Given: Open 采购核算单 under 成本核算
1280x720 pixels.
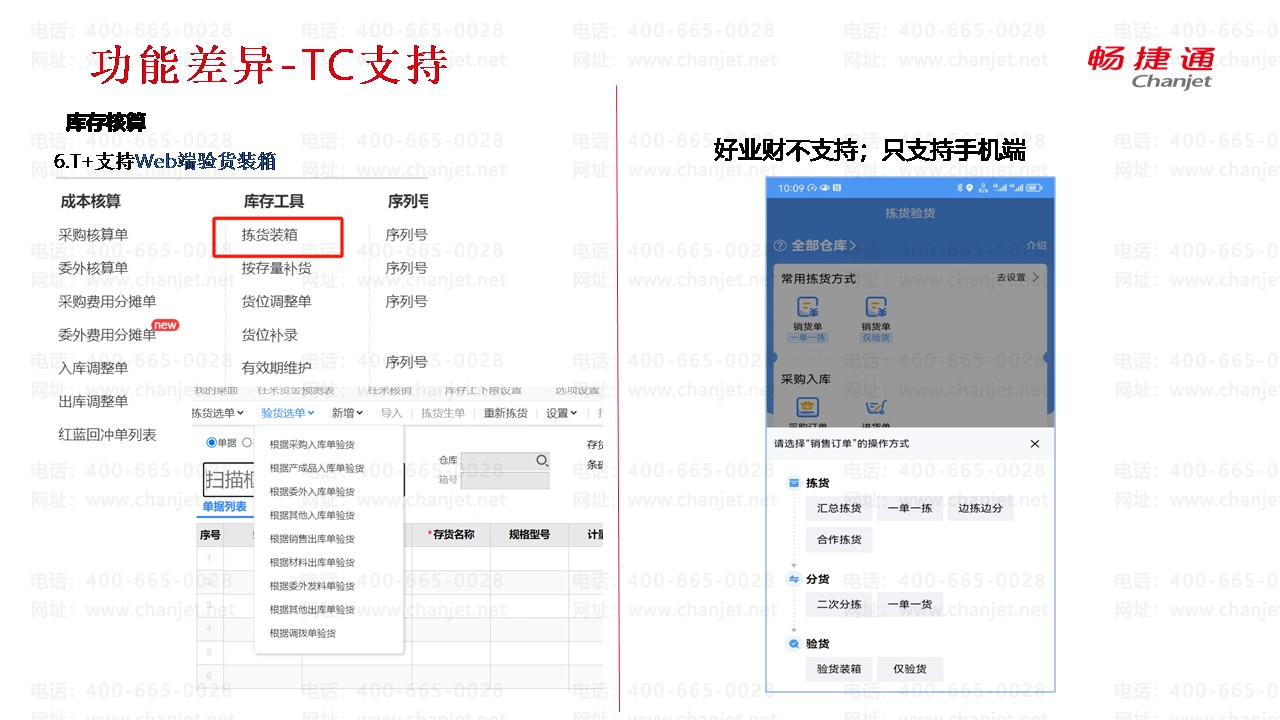Looking at the screenshot, I should point(93,235).
